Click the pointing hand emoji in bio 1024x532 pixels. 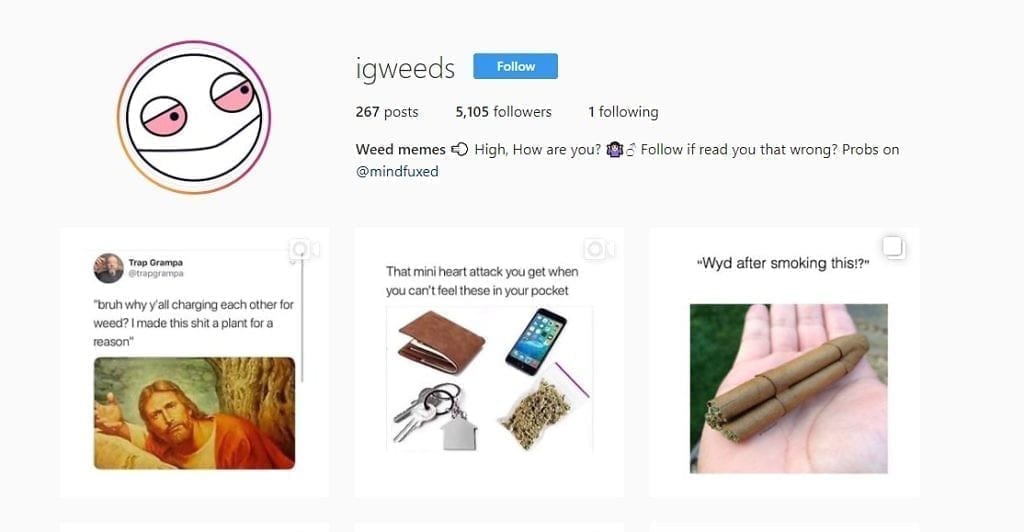click(460, 149)
